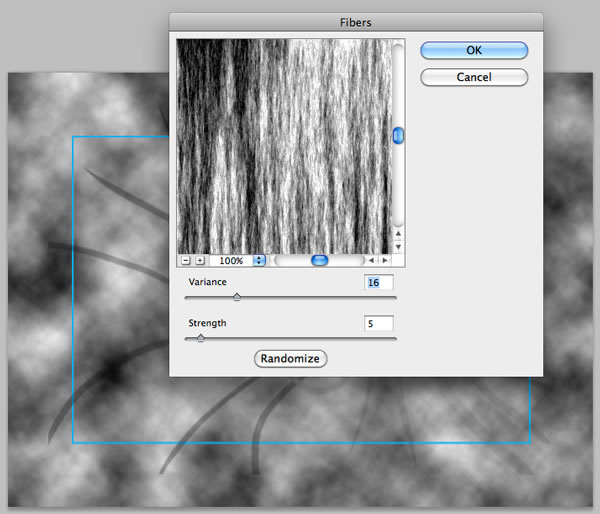Click the Randomize button
The width and height of the screenshot is (600, 514).
[x=290, y=359]
